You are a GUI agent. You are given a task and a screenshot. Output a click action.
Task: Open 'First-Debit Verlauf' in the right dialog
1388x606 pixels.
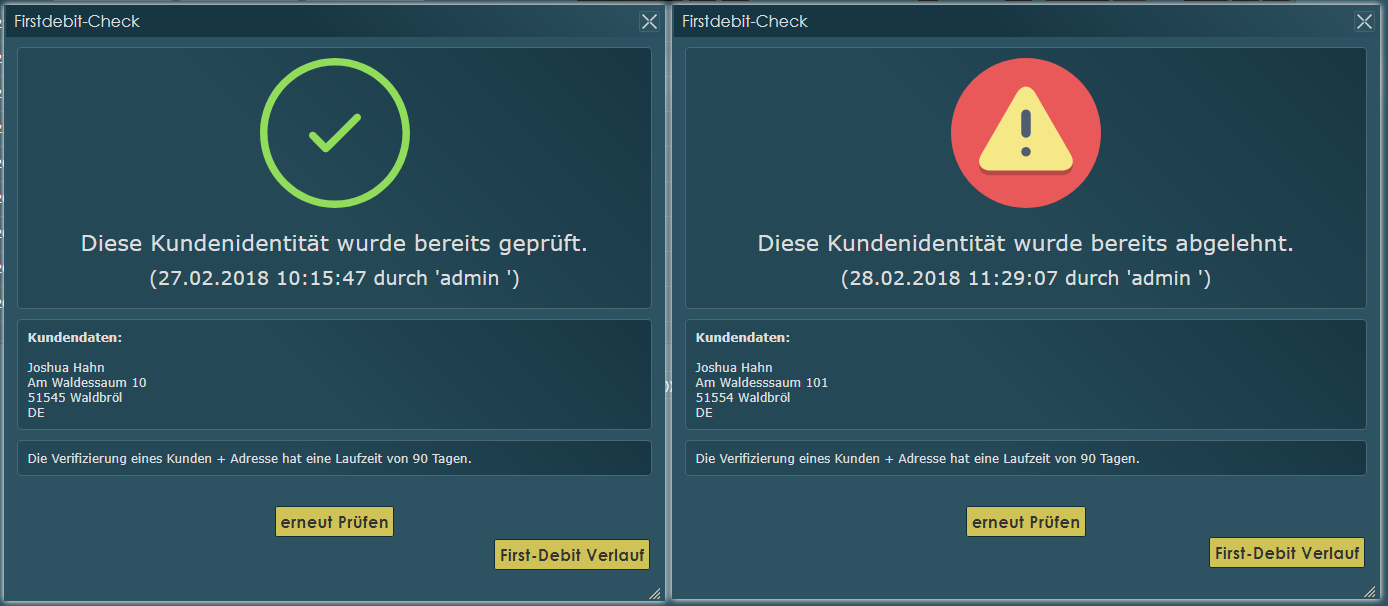[x=1287, y=553]
